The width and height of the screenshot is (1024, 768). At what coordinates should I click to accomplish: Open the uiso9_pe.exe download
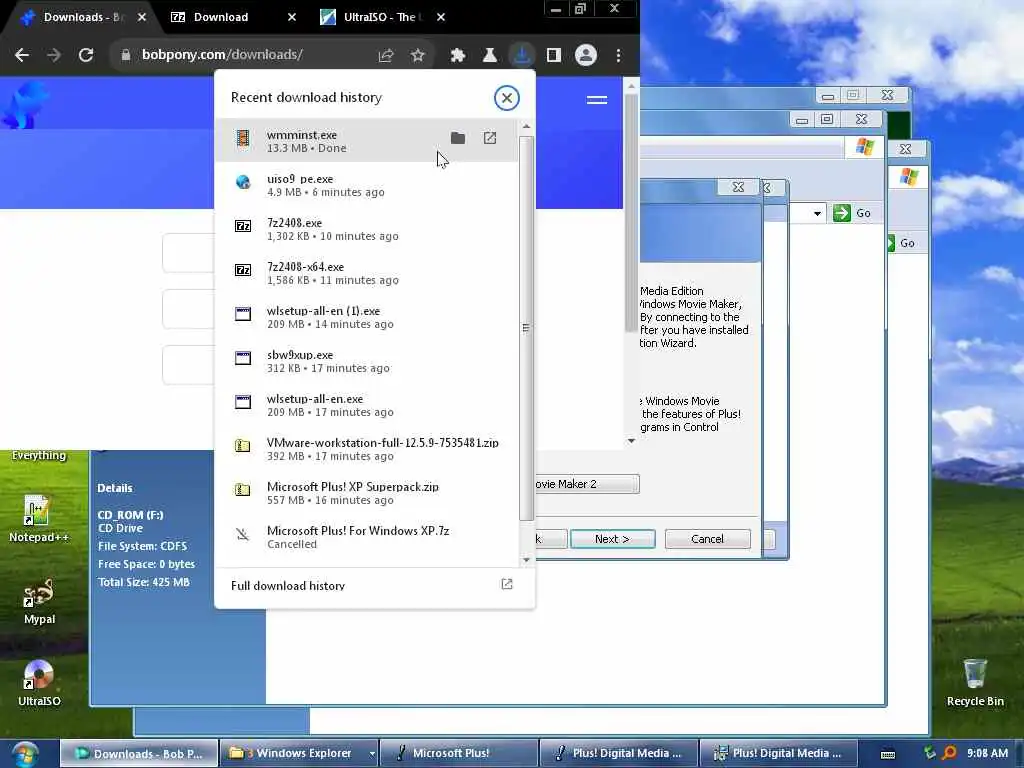pos(367,185)
